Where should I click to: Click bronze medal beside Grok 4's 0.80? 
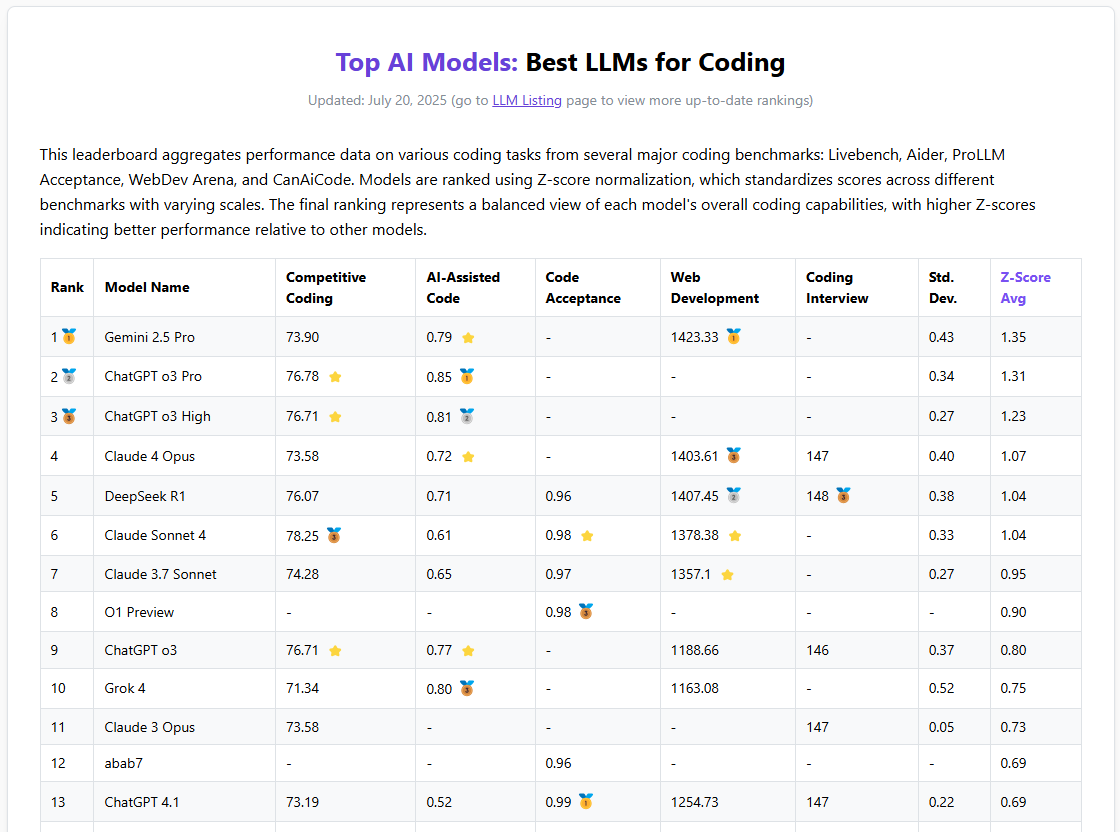coord(467,688)
